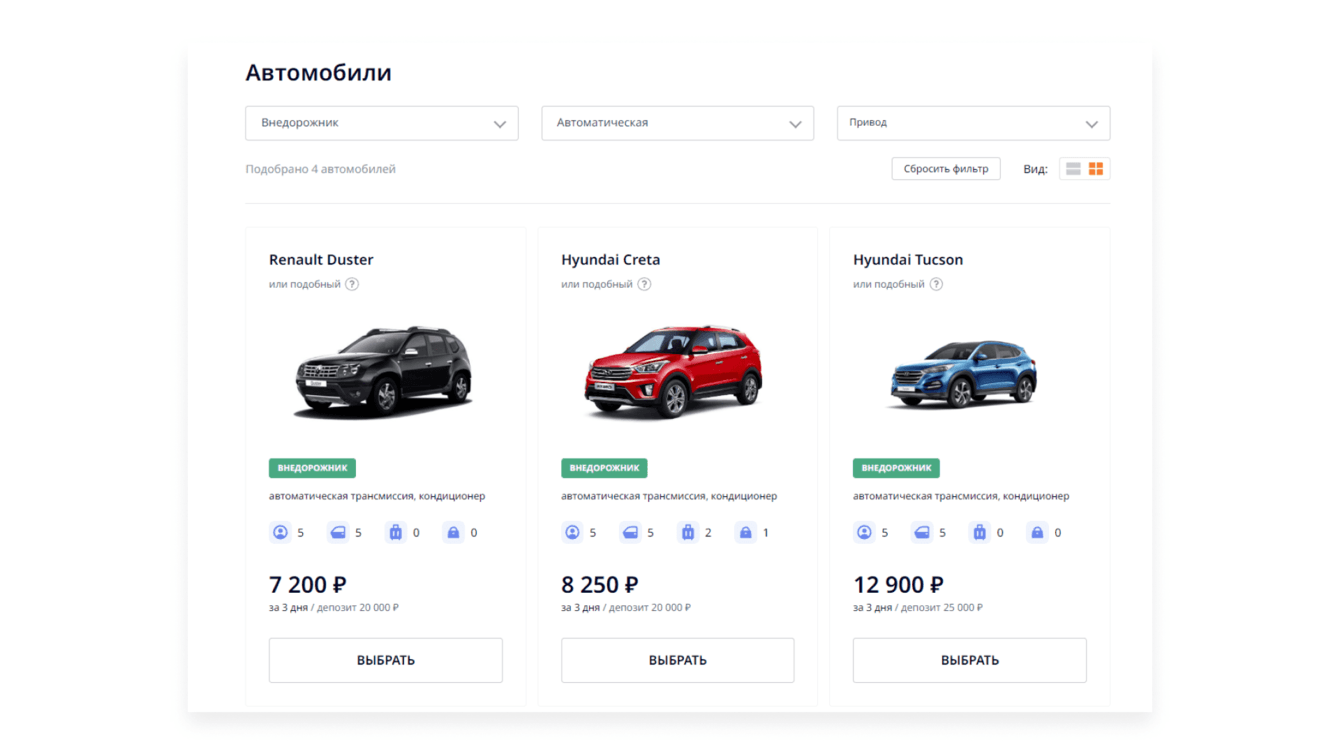Viewport: 1340px width, 754px height.
Task: Switch to list view layout
Action: pyautogui.click(x=1073, y=169)
